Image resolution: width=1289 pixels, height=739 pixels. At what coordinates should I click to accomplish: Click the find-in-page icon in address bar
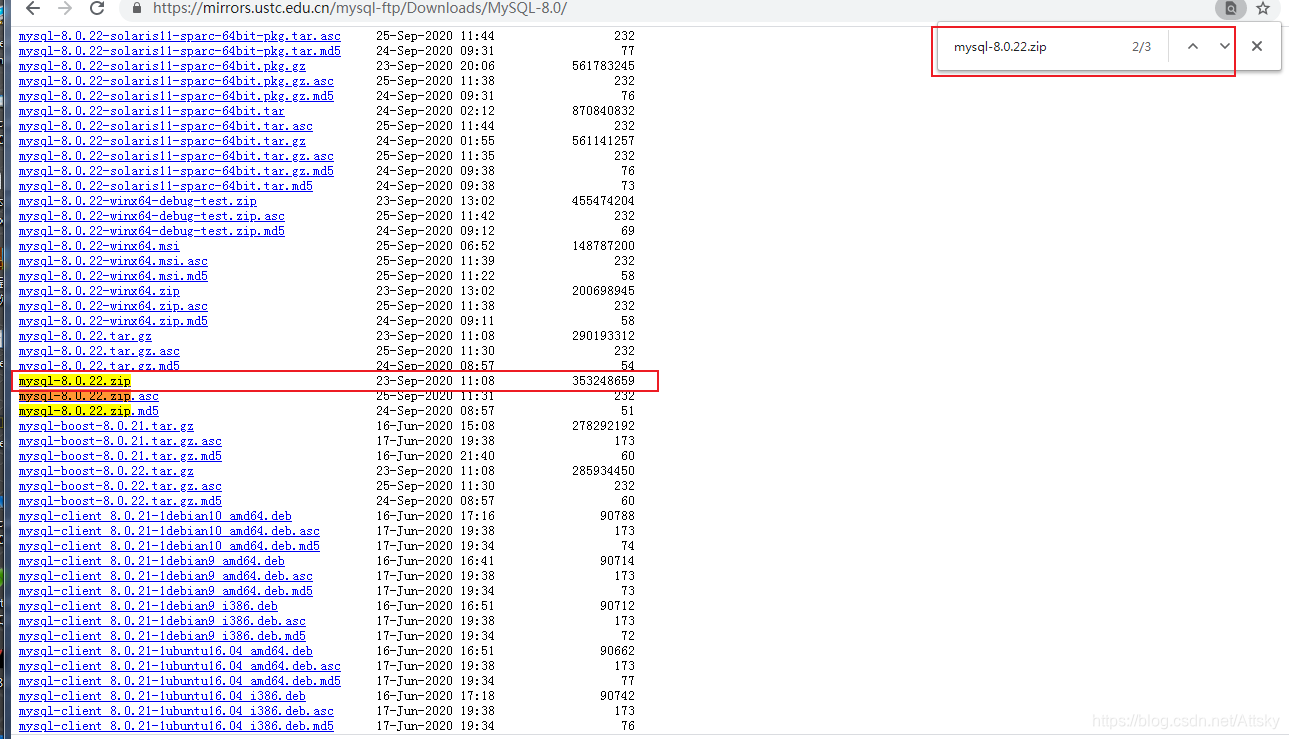coord(1231,8)
